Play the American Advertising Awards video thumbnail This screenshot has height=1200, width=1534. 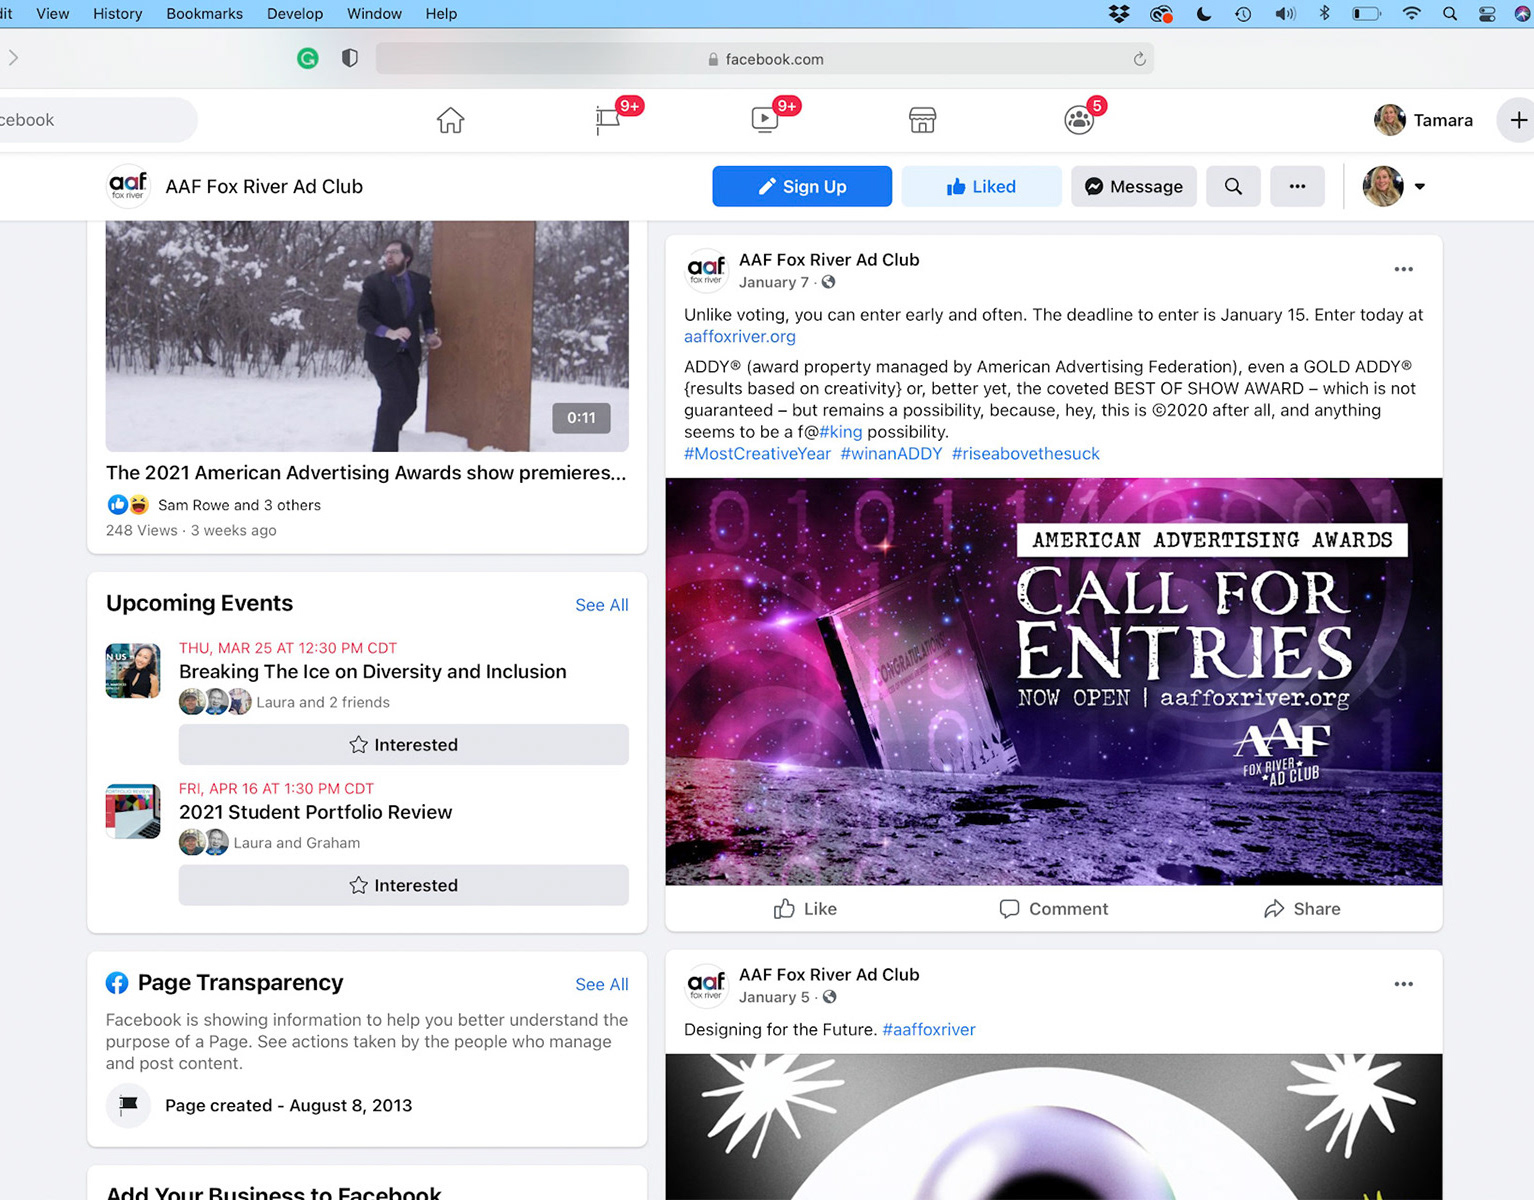click(x=367, y=336)
